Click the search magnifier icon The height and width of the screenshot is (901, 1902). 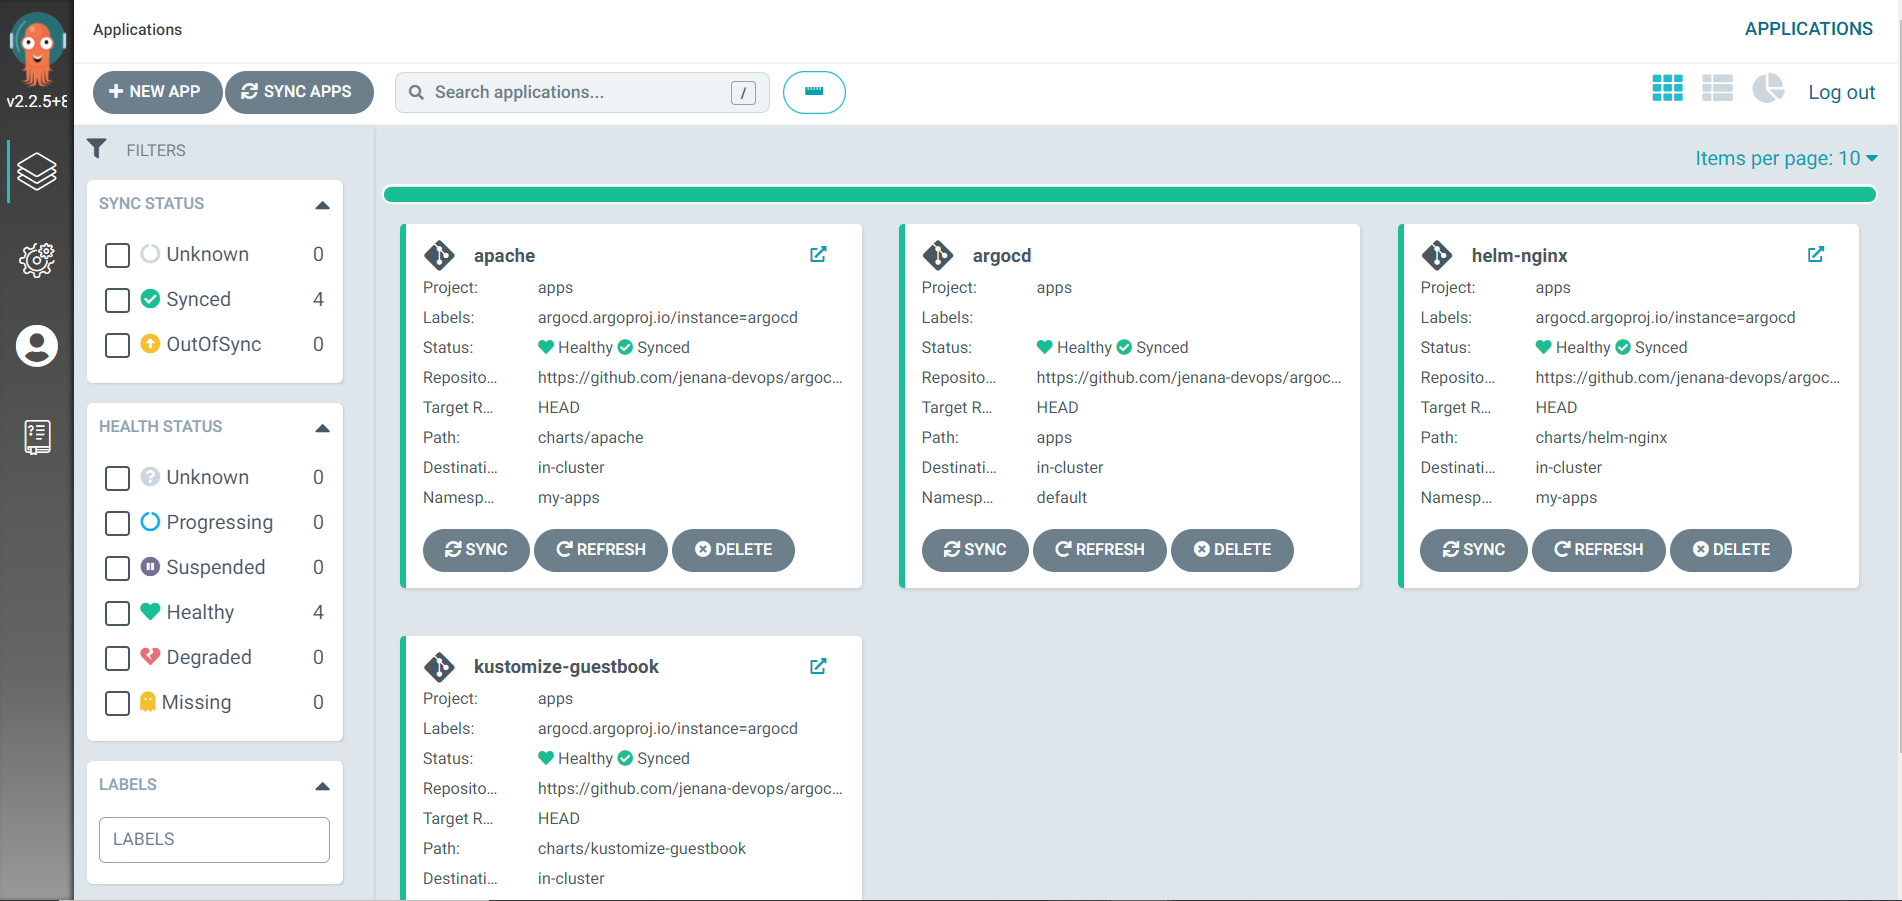click(417, 92)
